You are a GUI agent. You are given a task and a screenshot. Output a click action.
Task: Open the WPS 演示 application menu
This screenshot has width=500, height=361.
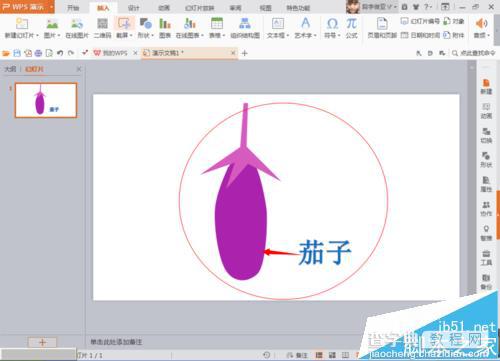click(27, 7)
